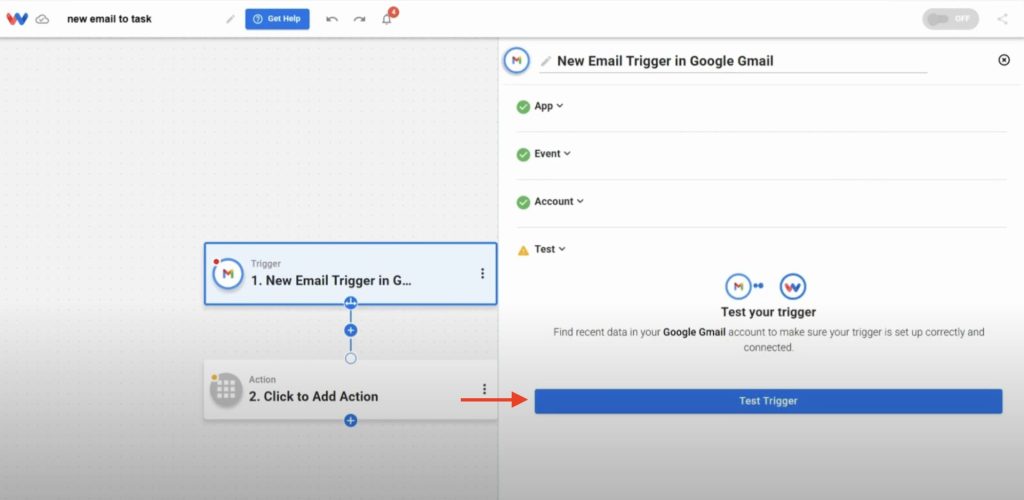Image resolution: width=1024 pixels, height=500 pixels.
Task: Click pencil icon beside trigger title
Action: point(546,61)
